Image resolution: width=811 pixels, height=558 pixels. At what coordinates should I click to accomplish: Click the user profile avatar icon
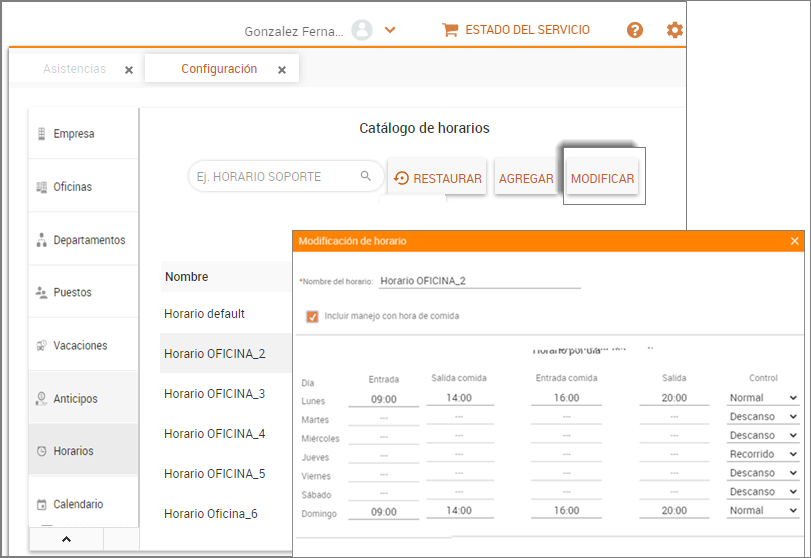pyautogui.click(x=362, y=30)
